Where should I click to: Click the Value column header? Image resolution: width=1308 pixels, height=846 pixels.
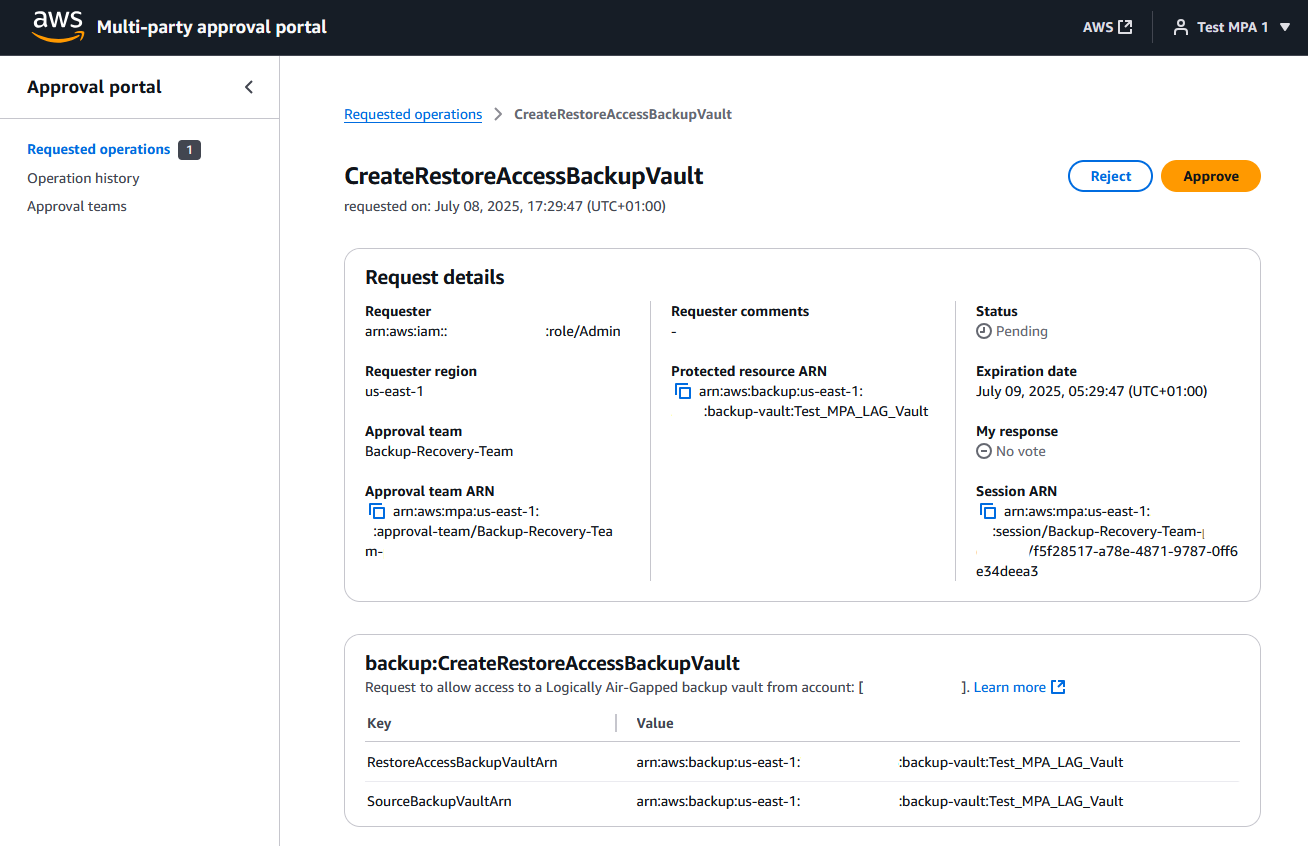(x=655, y=723)
